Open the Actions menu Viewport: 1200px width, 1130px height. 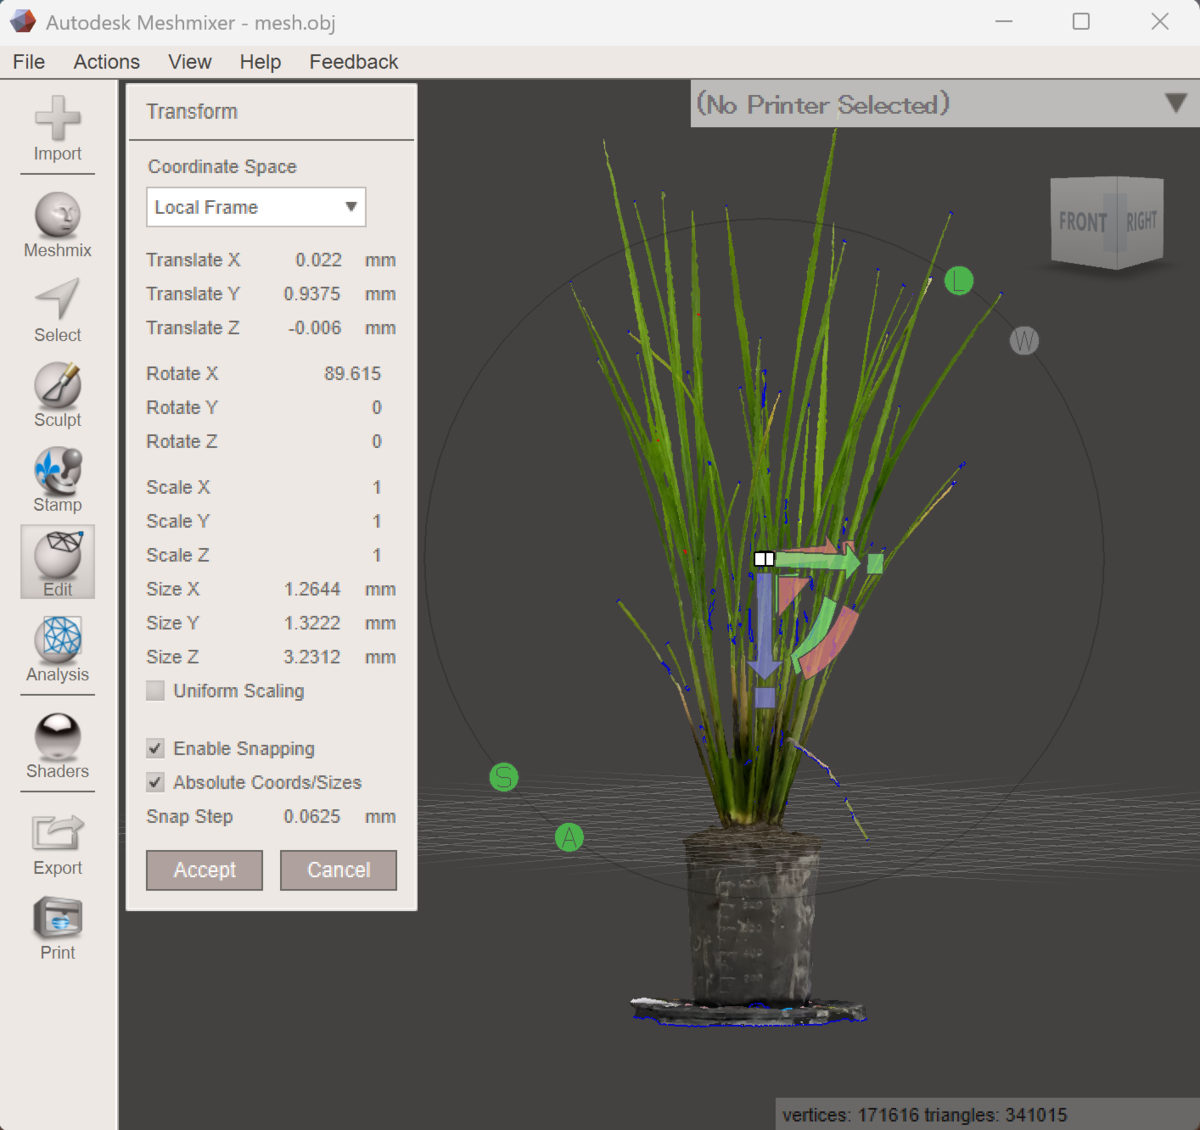(106, 62)
